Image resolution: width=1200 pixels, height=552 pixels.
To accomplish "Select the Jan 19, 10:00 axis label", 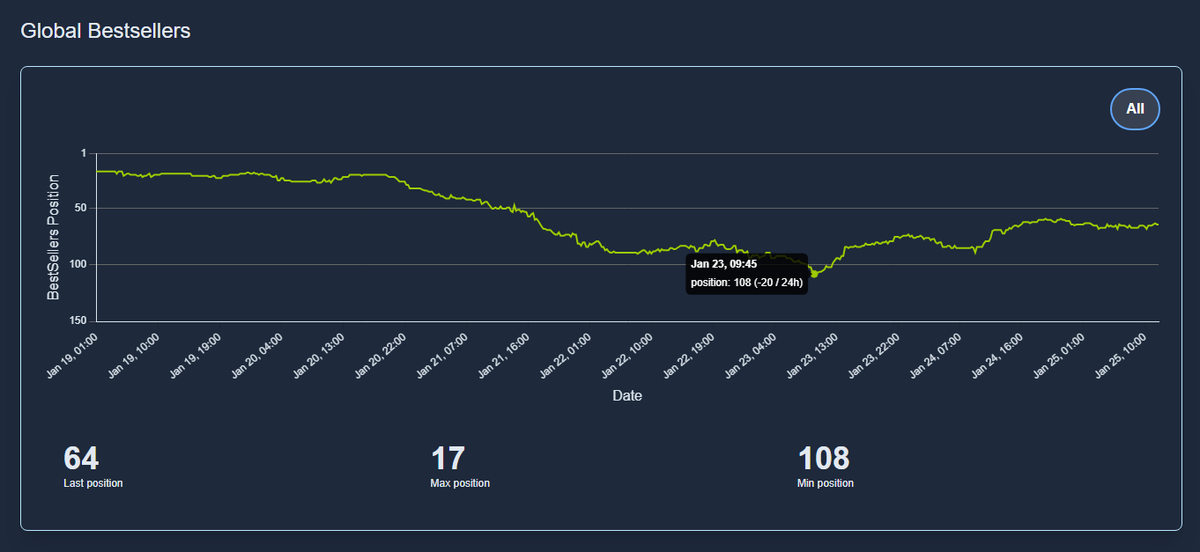I will (135, 354).
